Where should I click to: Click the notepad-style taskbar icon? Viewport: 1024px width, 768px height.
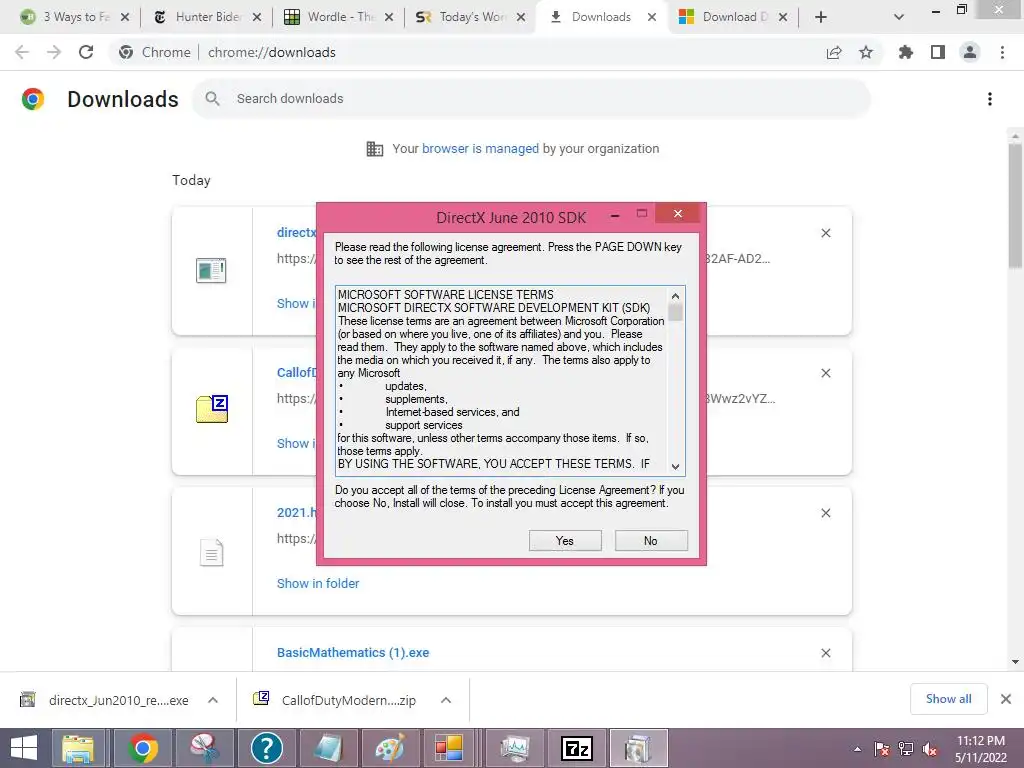(x=328, y=748)
